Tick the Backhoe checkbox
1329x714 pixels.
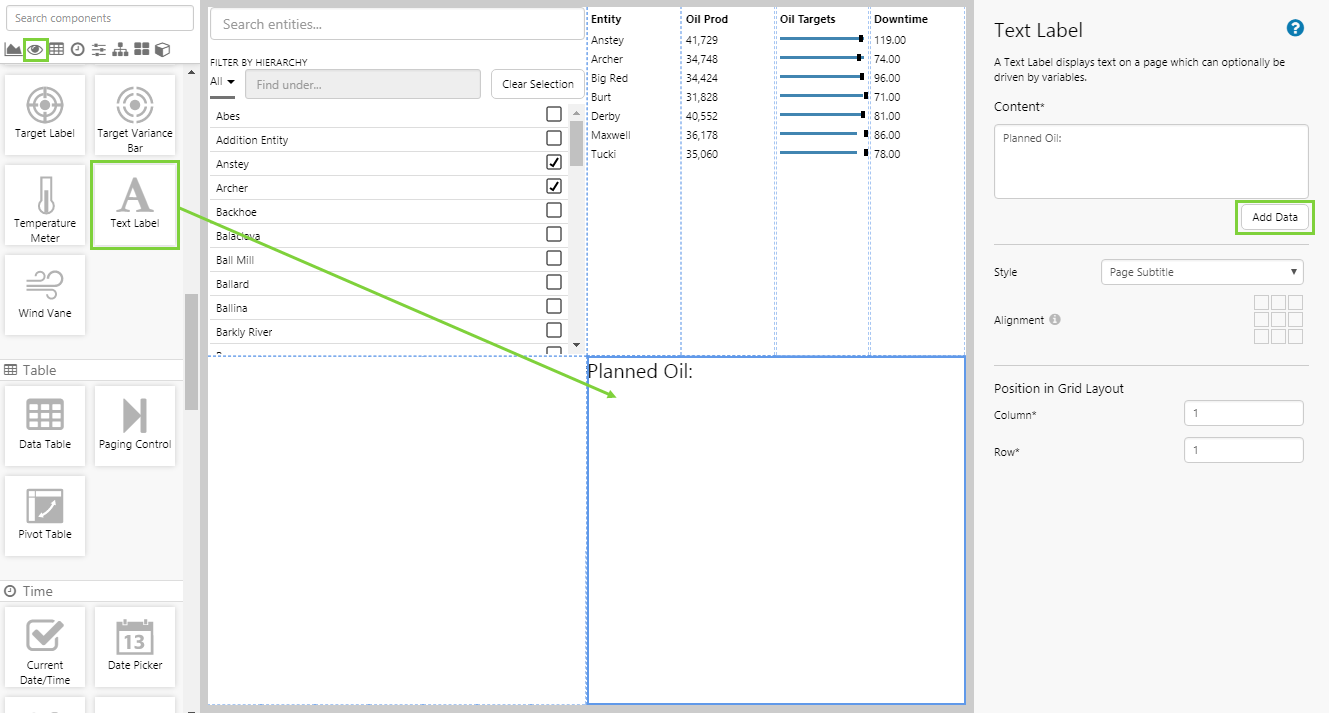pyautogui.click(x=554, y=210)
